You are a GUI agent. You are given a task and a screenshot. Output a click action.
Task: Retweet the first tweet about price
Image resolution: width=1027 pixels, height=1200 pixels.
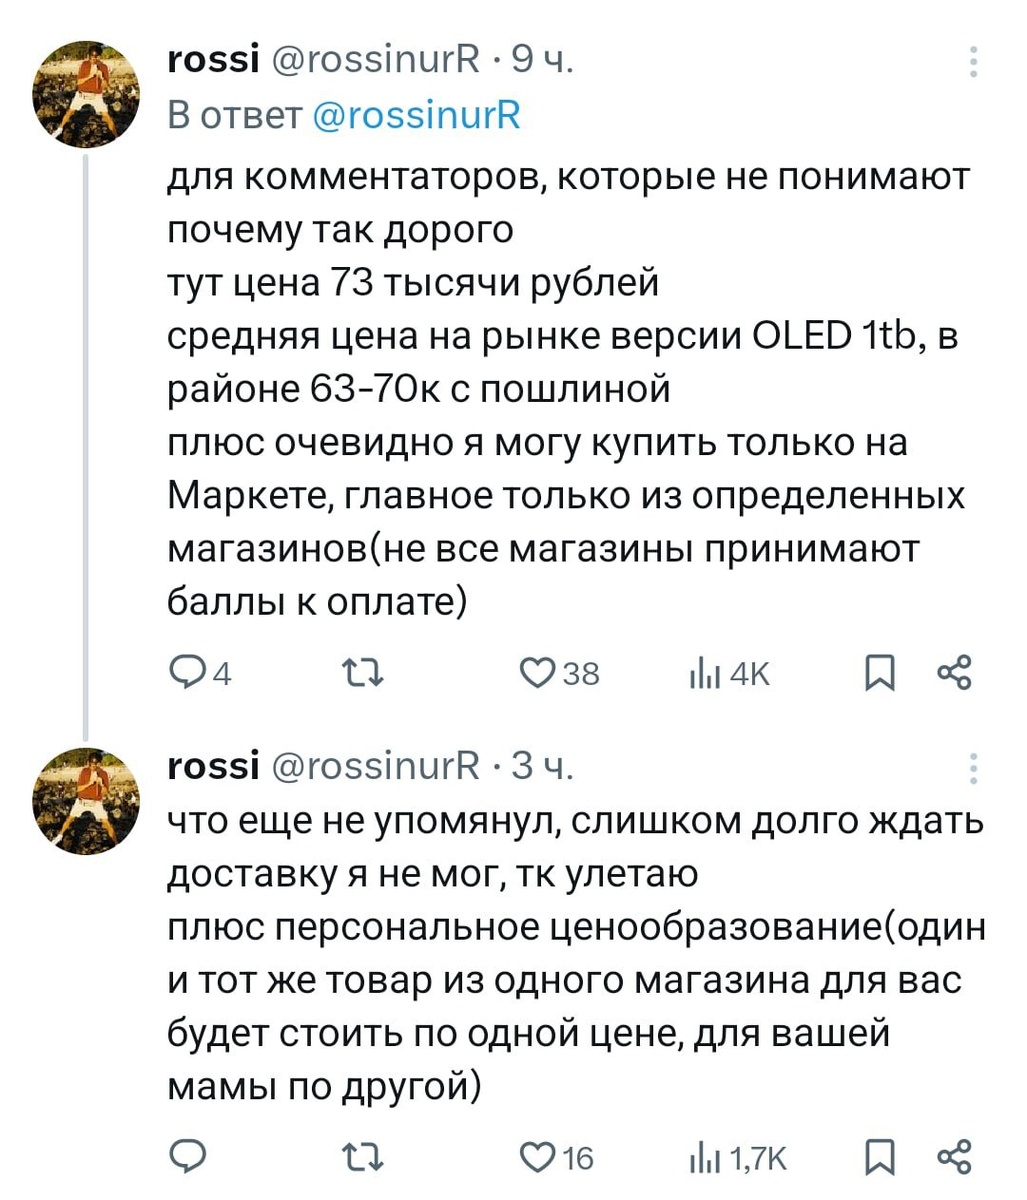[x=362, y=673]
